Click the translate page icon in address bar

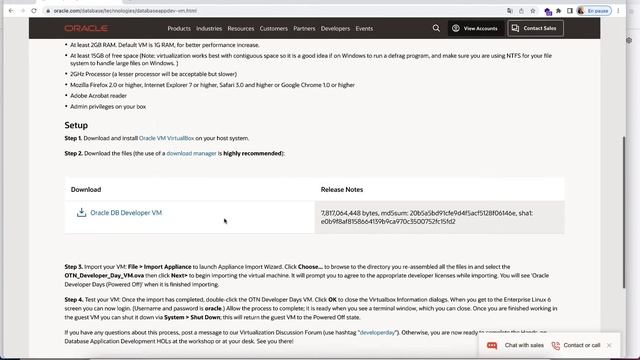(510, 11)
